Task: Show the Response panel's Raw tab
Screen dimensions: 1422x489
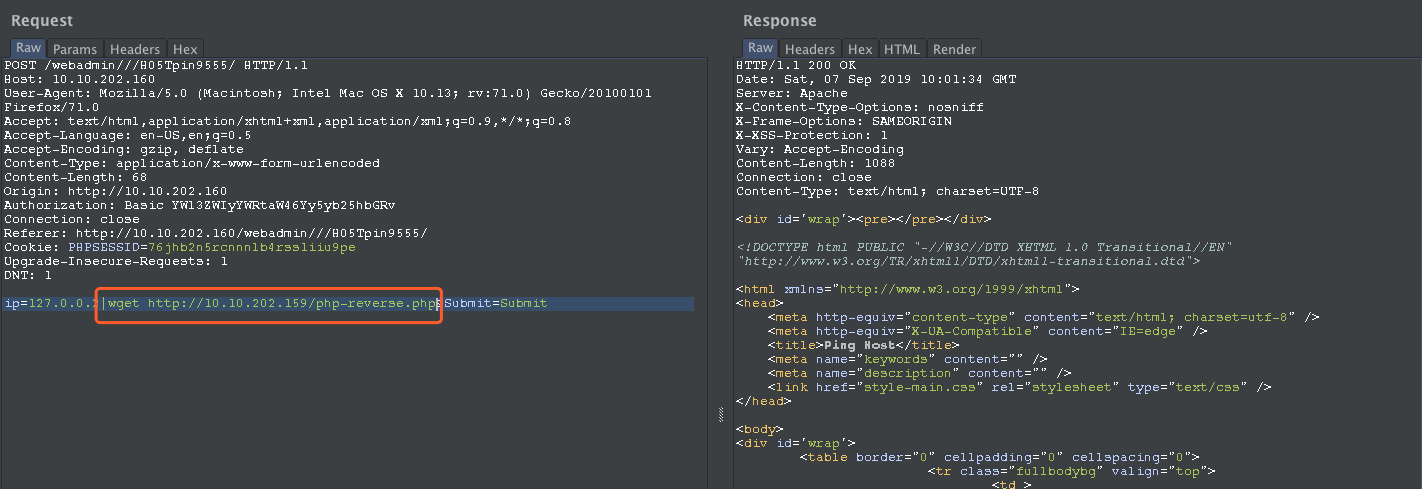Action: pos(760,48)
